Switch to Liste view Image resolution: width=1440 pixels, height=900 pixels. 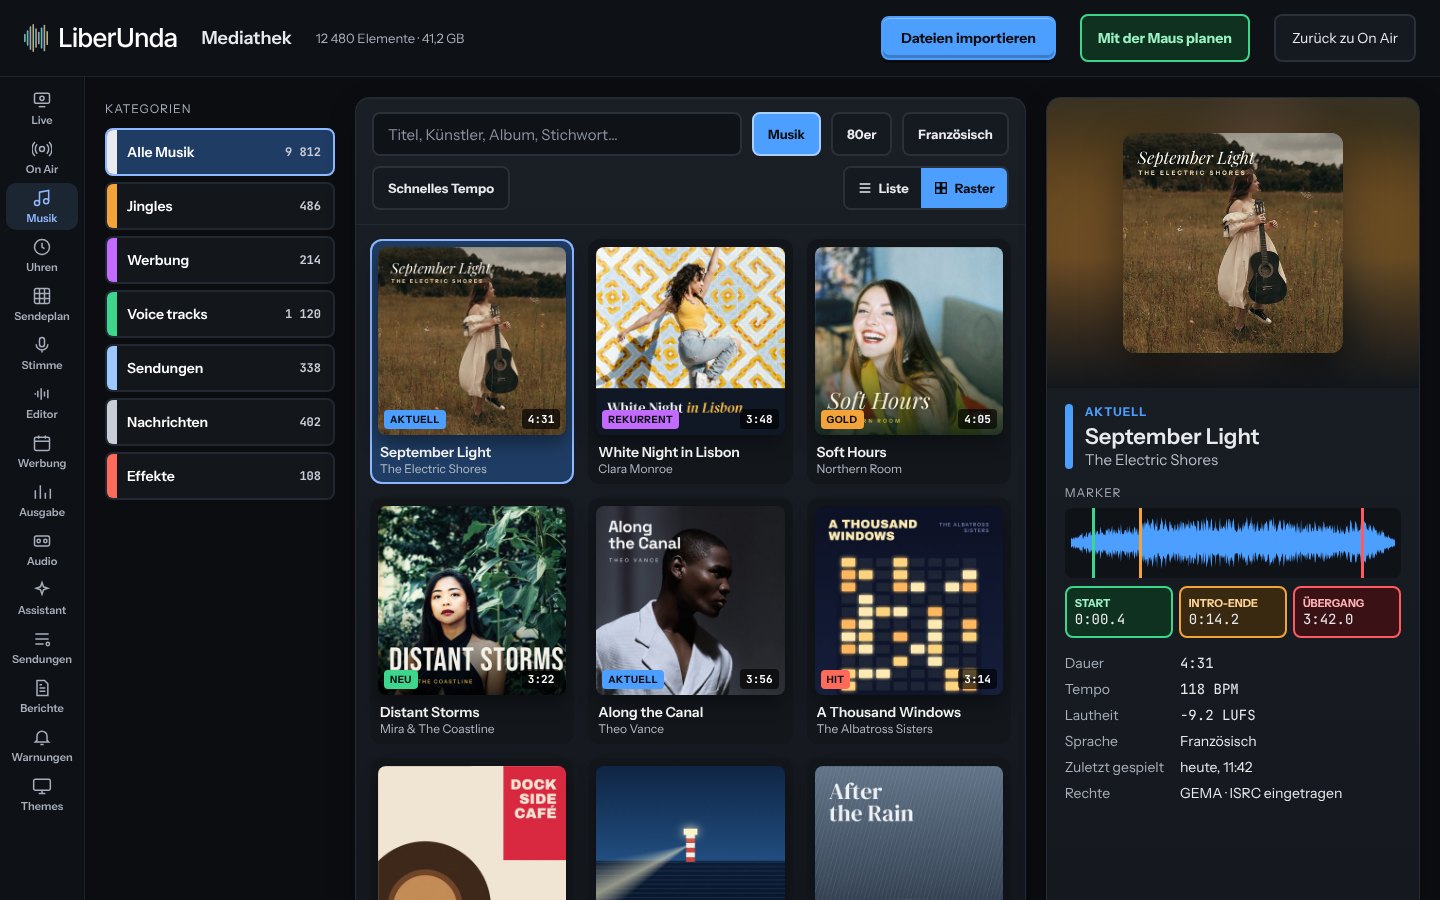883,188
